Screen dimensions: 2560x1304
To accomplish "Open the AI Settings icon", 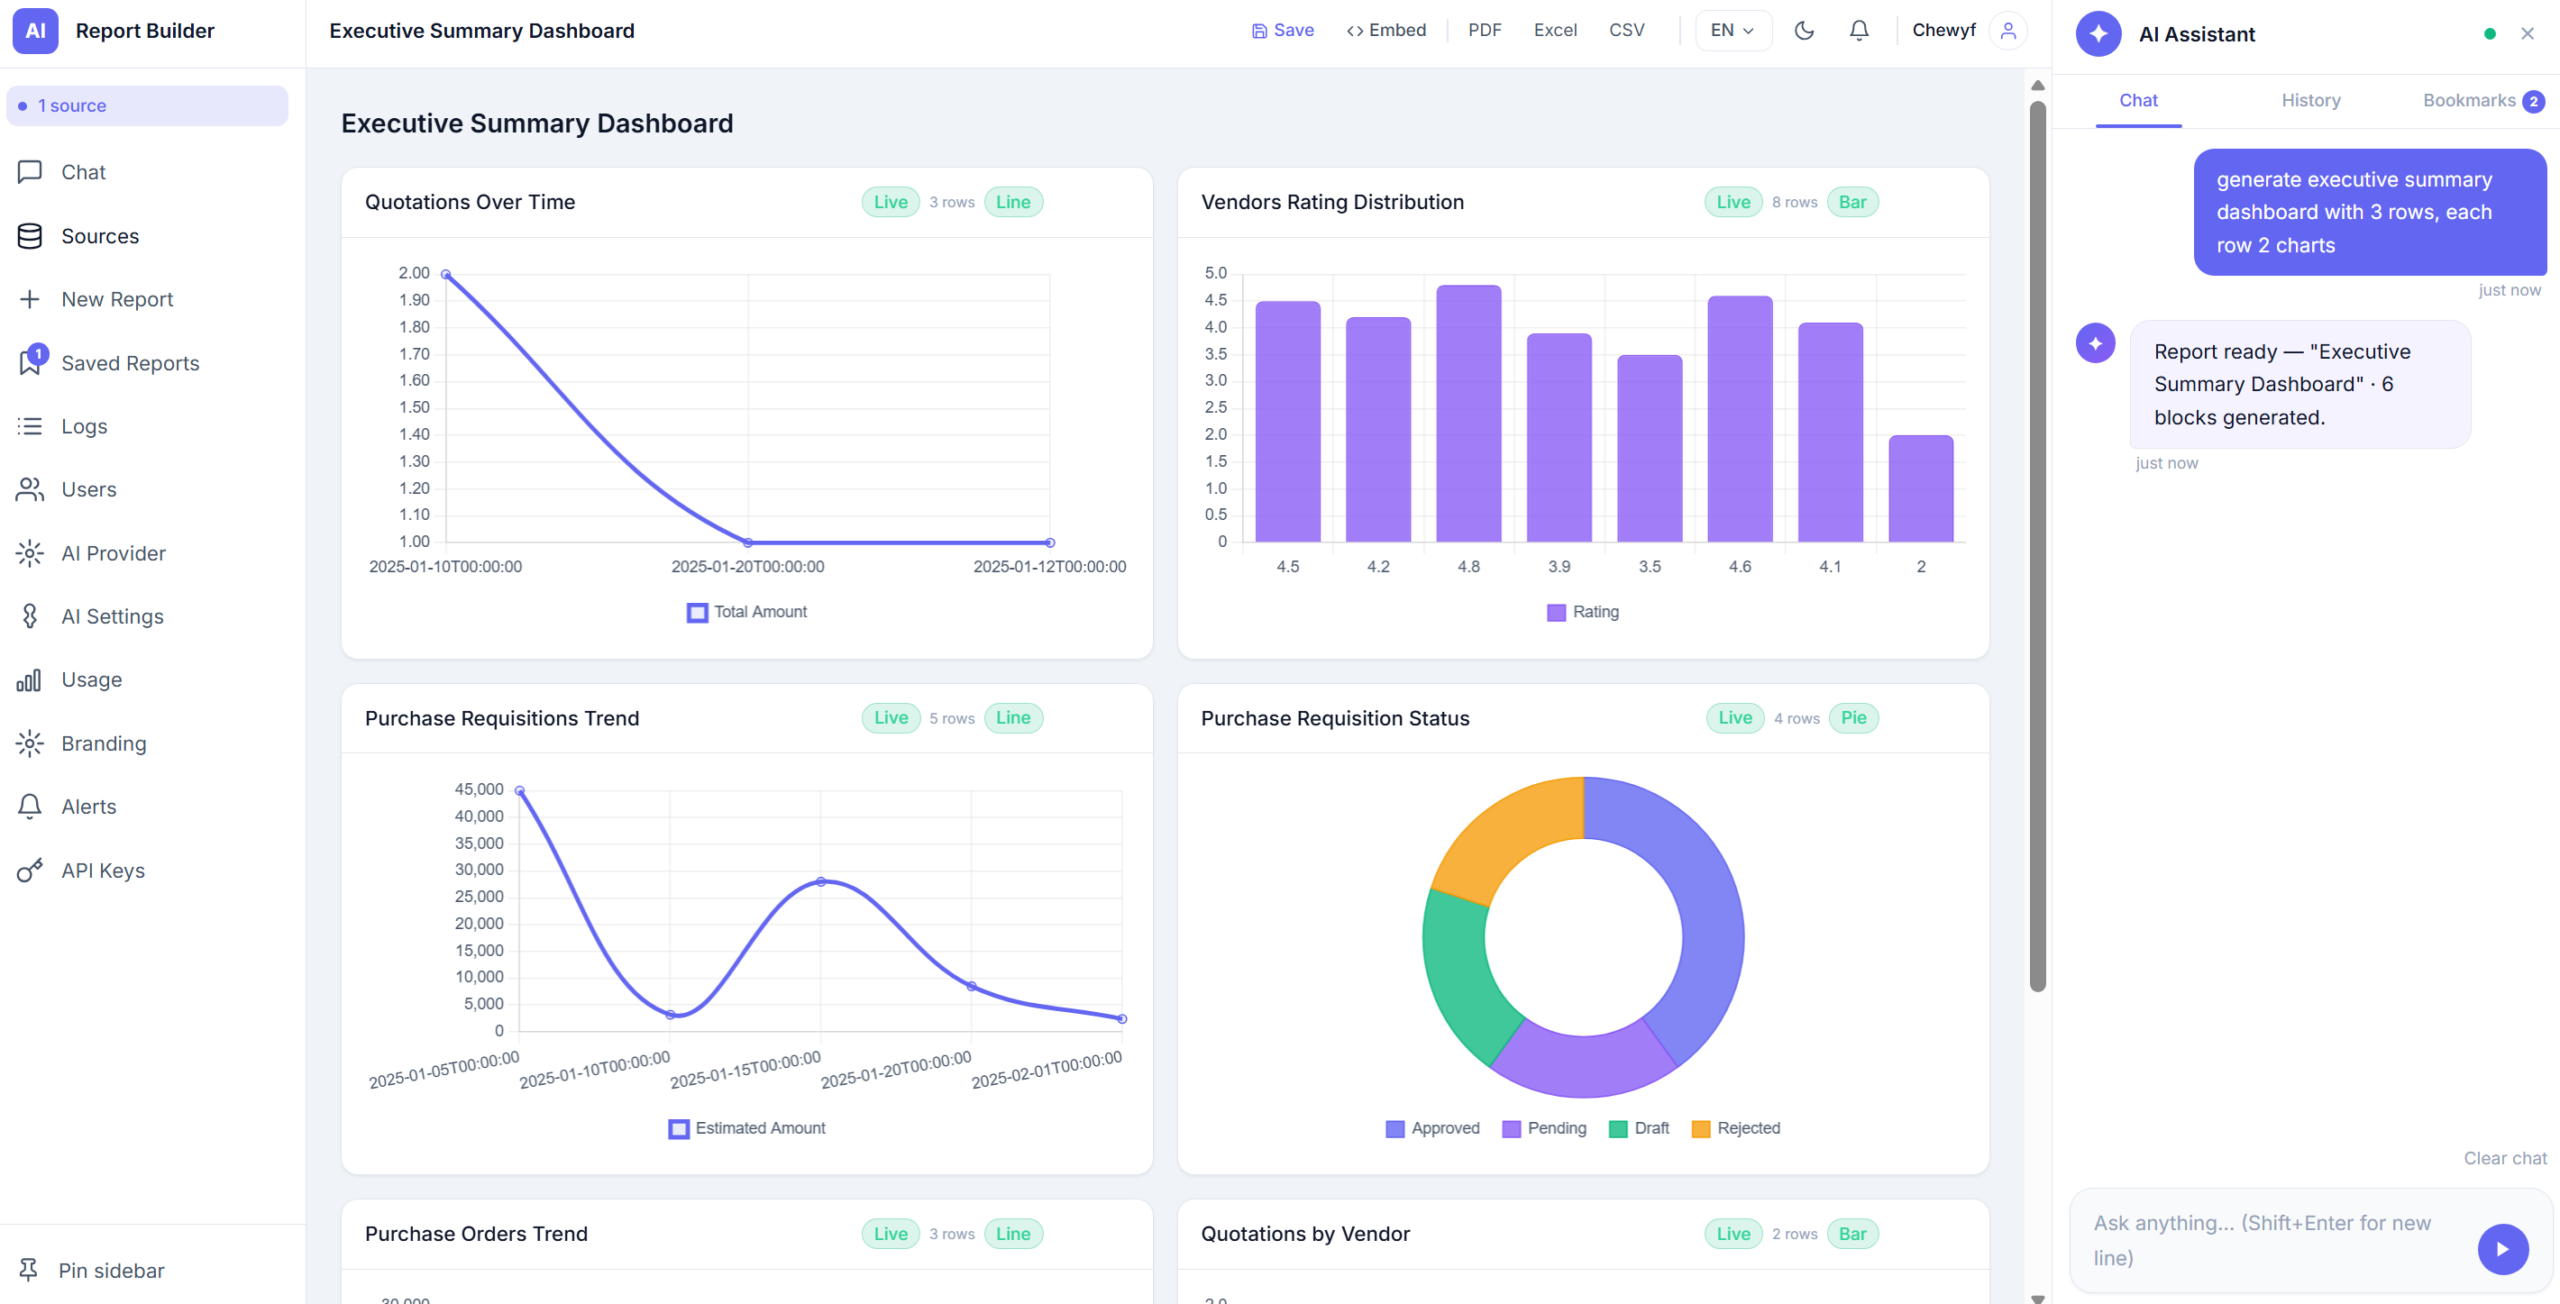I will pyautogui.click(x=30, y=616).
